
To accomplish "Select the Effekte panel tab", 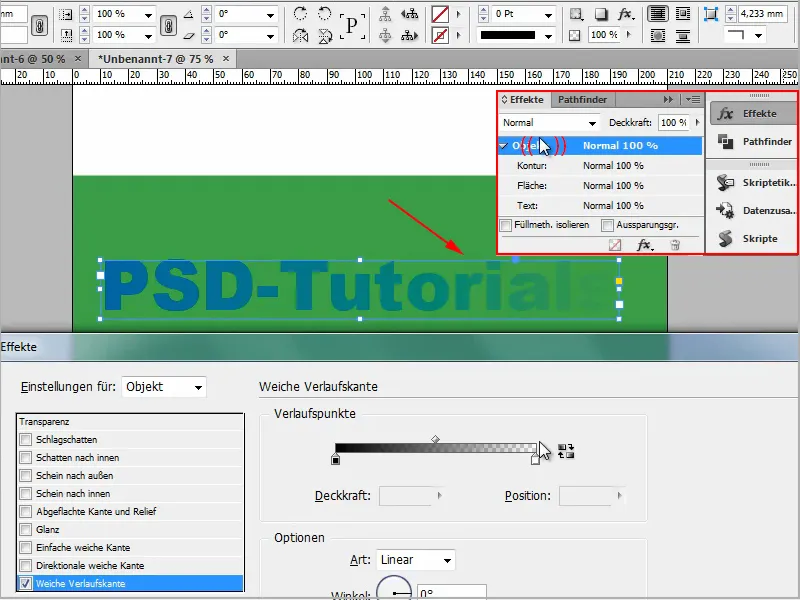I will [x=523, y=99].
